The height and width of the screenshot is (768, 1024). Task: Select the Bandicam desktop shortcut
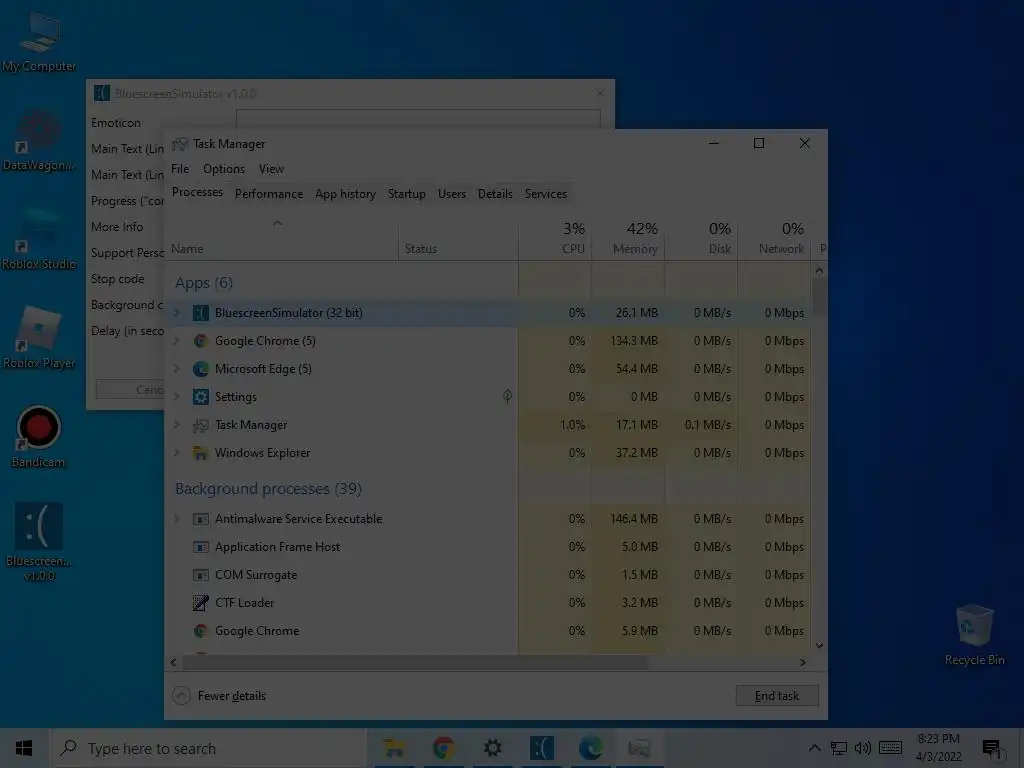click(x=39, y=437)
